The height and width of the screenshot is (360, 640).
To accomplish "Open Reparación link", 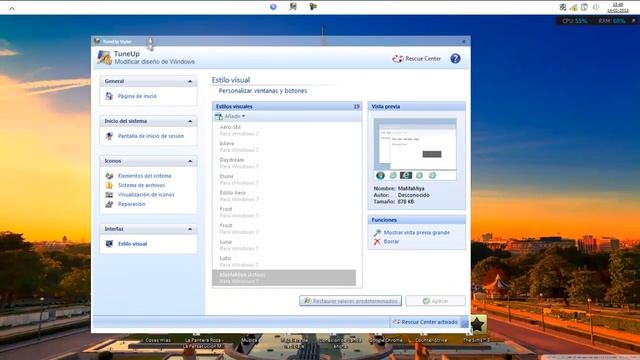I will (131, 204).
